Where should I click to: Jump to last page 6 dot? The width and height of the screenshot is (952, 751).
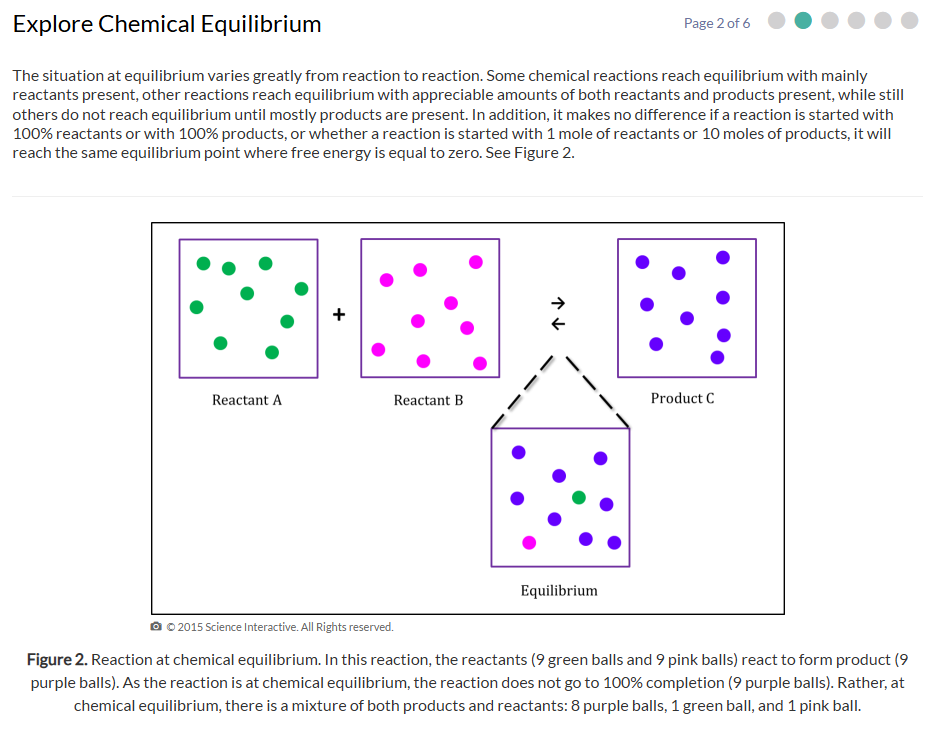(x=910, y=21)
